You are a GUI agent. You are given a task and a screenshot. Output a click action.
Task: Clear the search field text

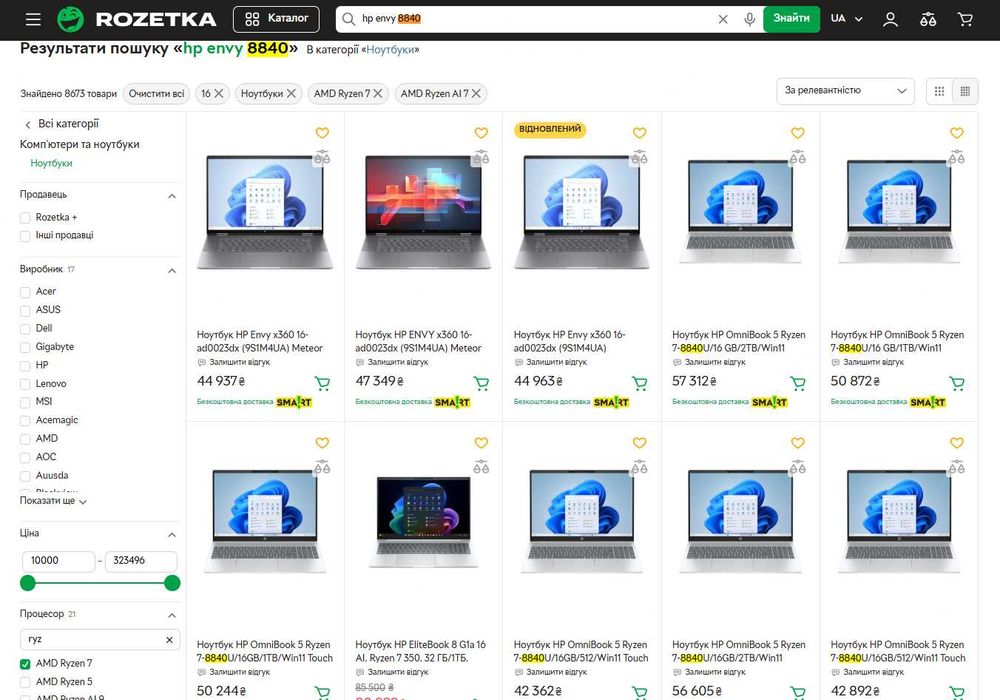point(723,19)
